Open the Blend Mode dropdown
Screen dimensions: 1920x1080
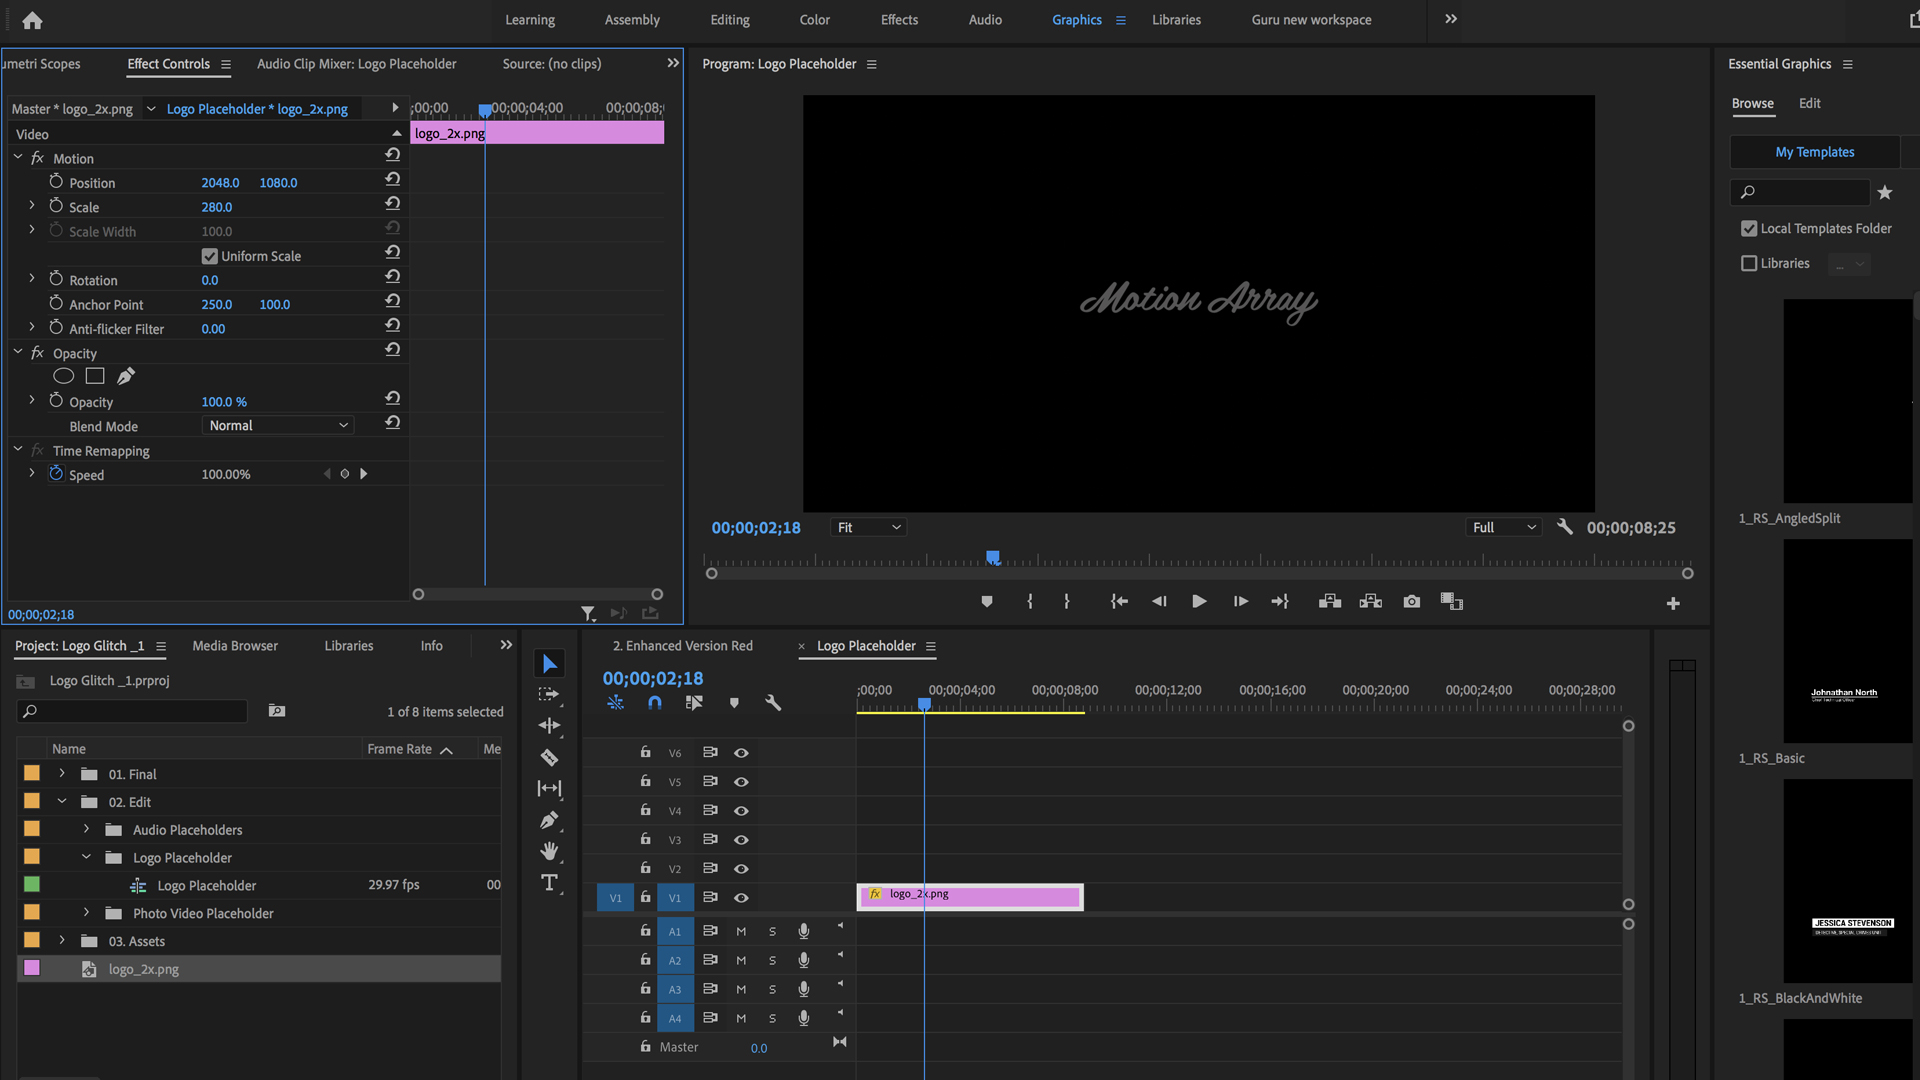click(x=277, y=425)
